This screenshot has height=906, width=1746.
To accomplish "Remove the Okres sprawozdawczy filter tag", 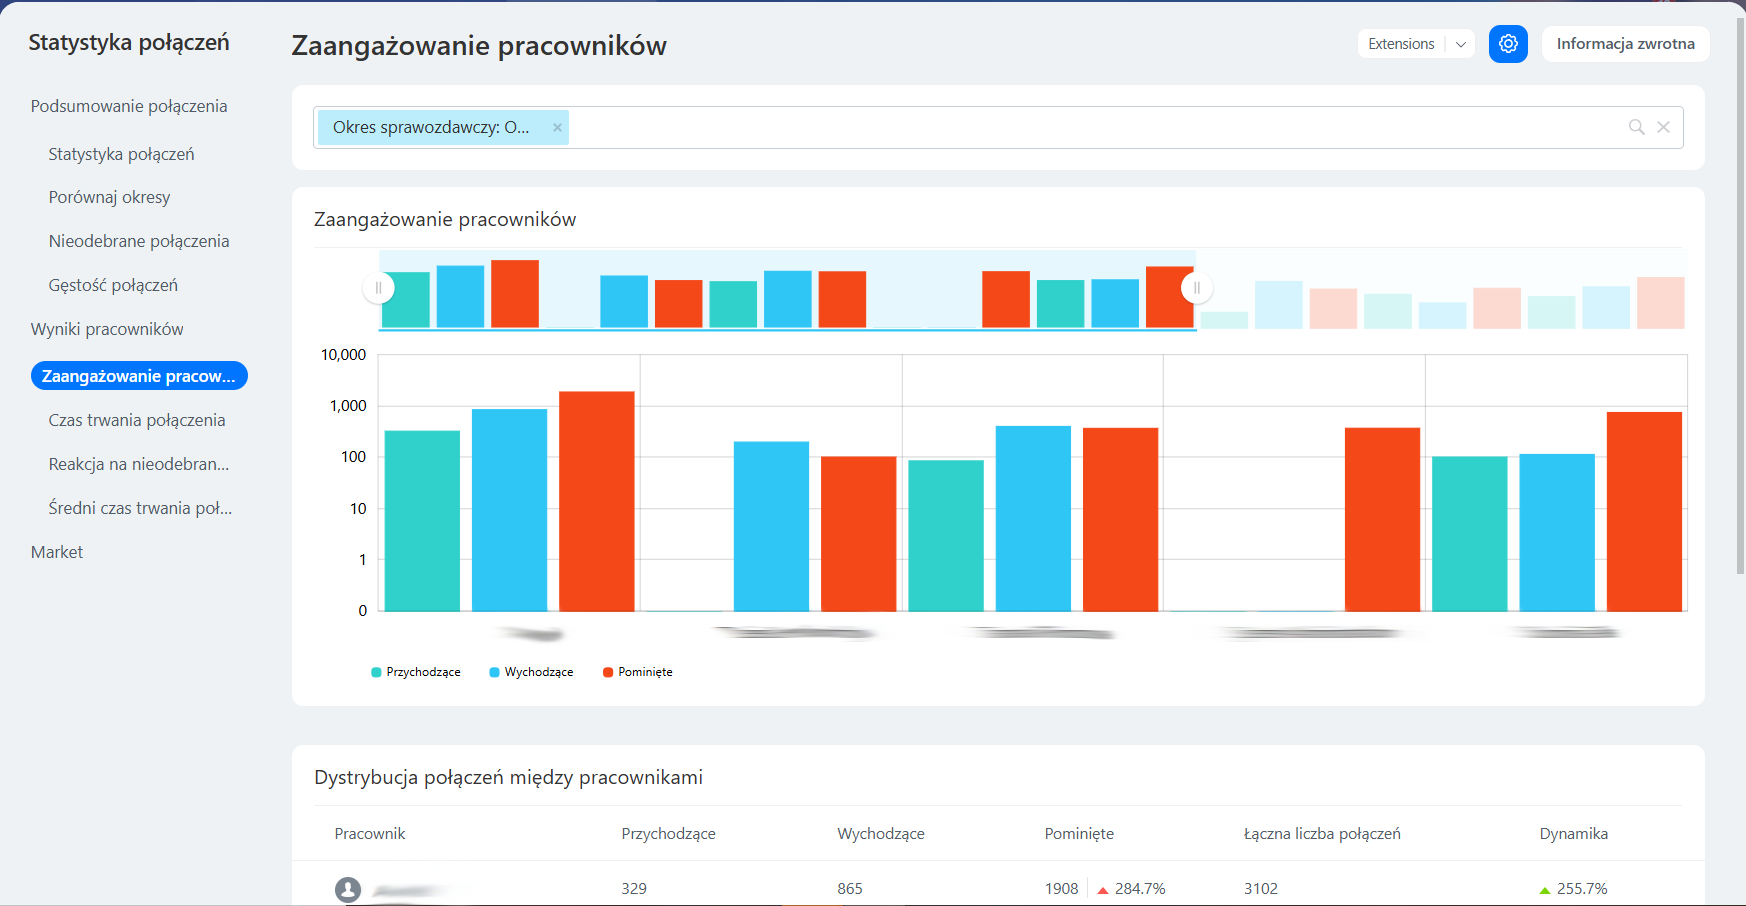I will pos(557,127).
